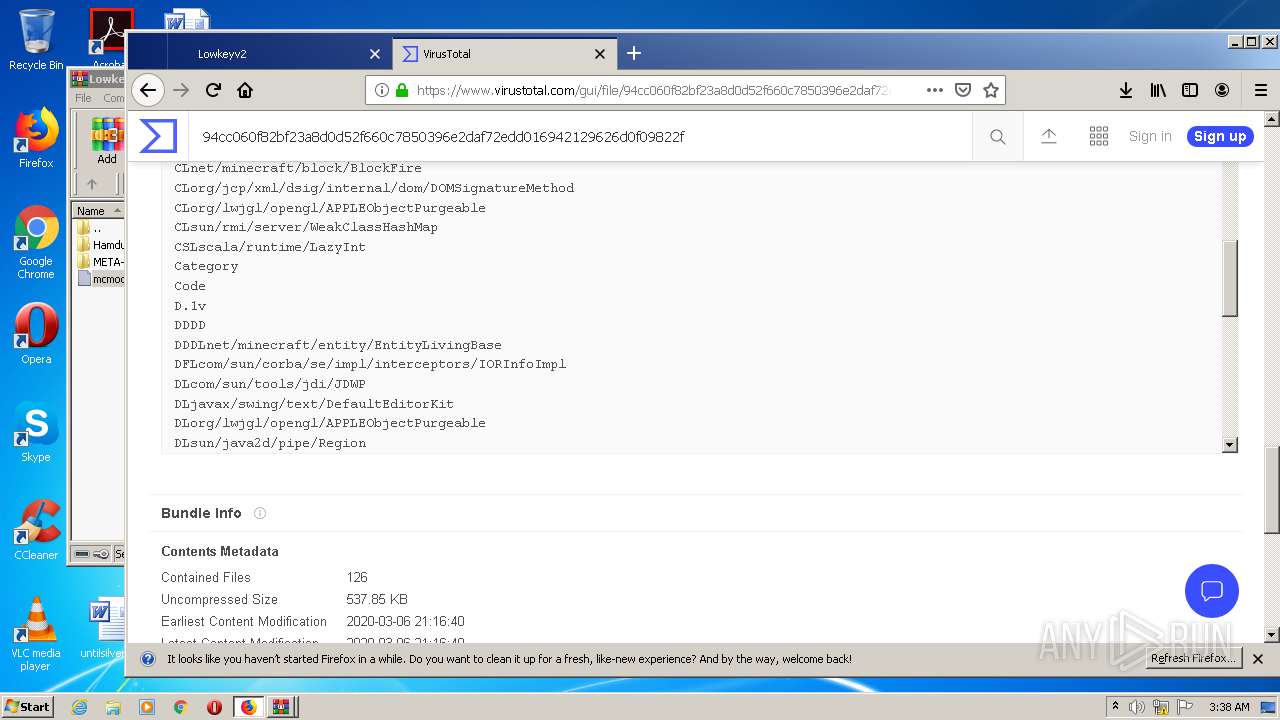Select the 'DLsun/java2d/pipe/Region' string
1280x720 pixels.
coord(270,443)
